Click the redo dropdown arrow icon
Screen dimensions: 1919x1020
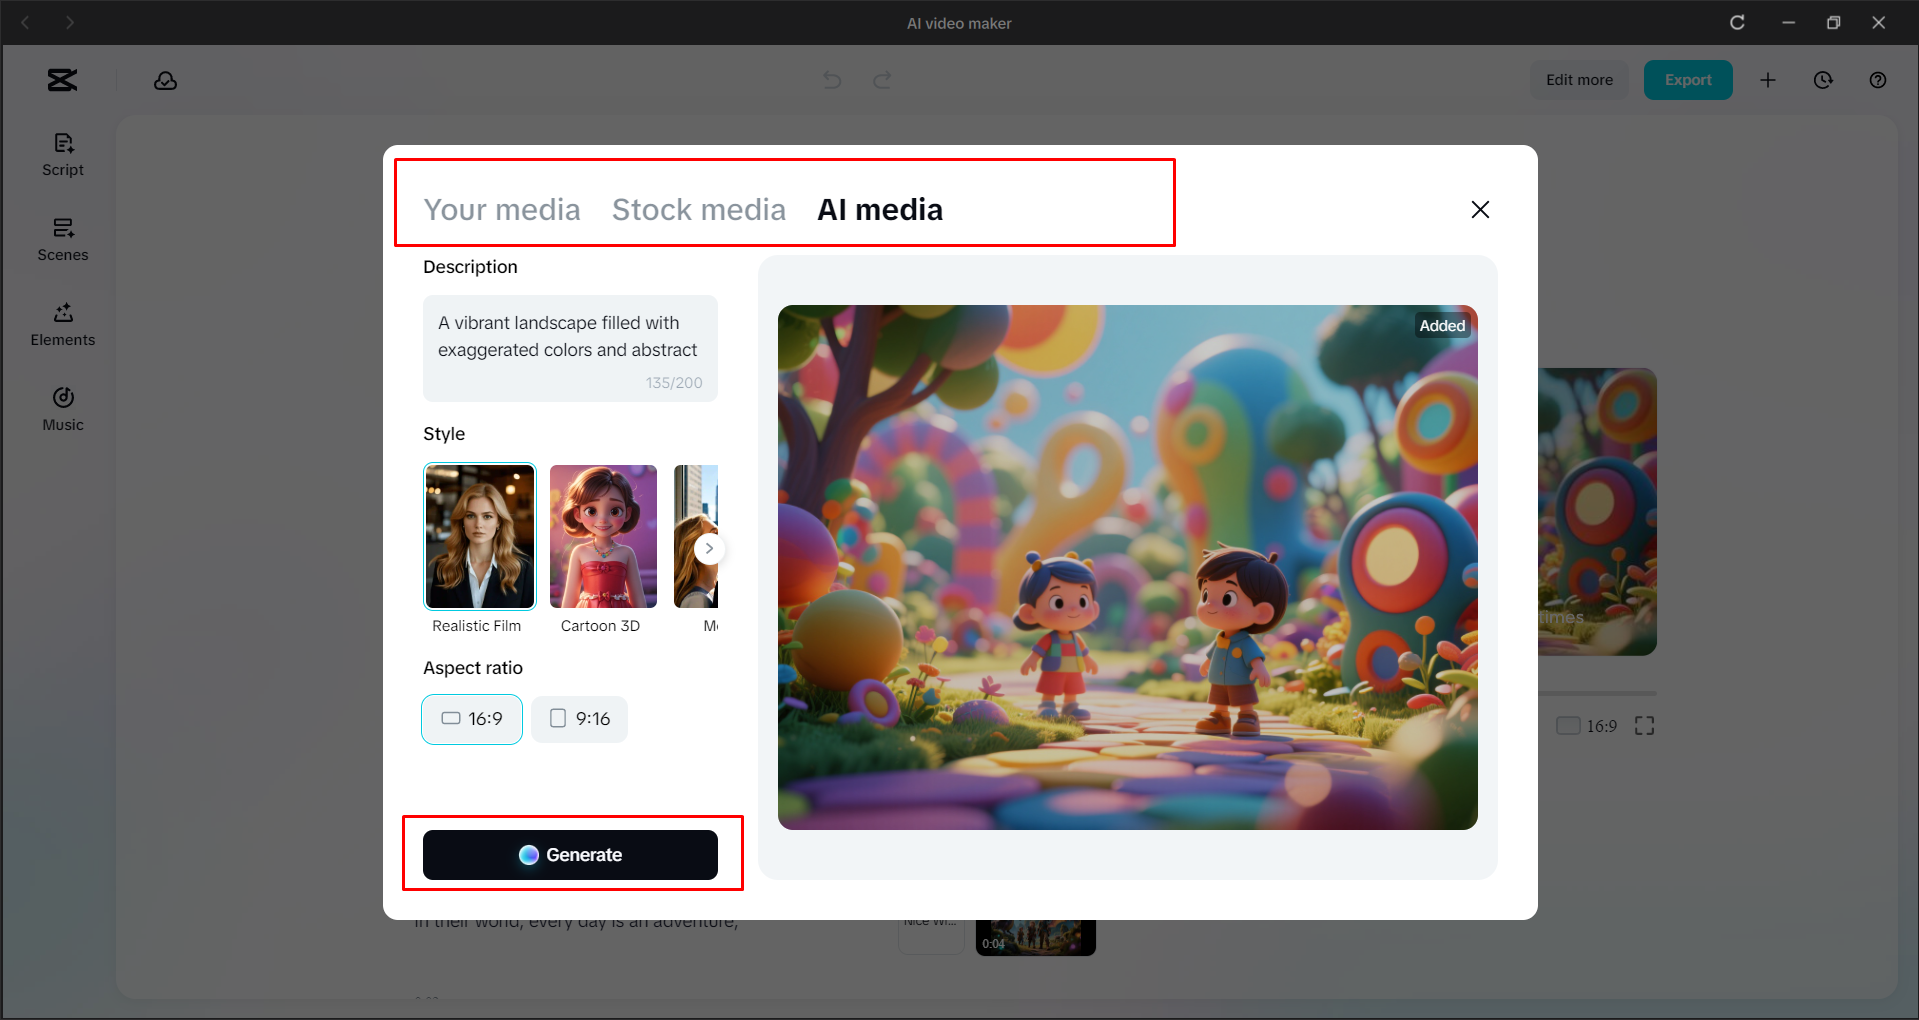[x=882, y=80]
